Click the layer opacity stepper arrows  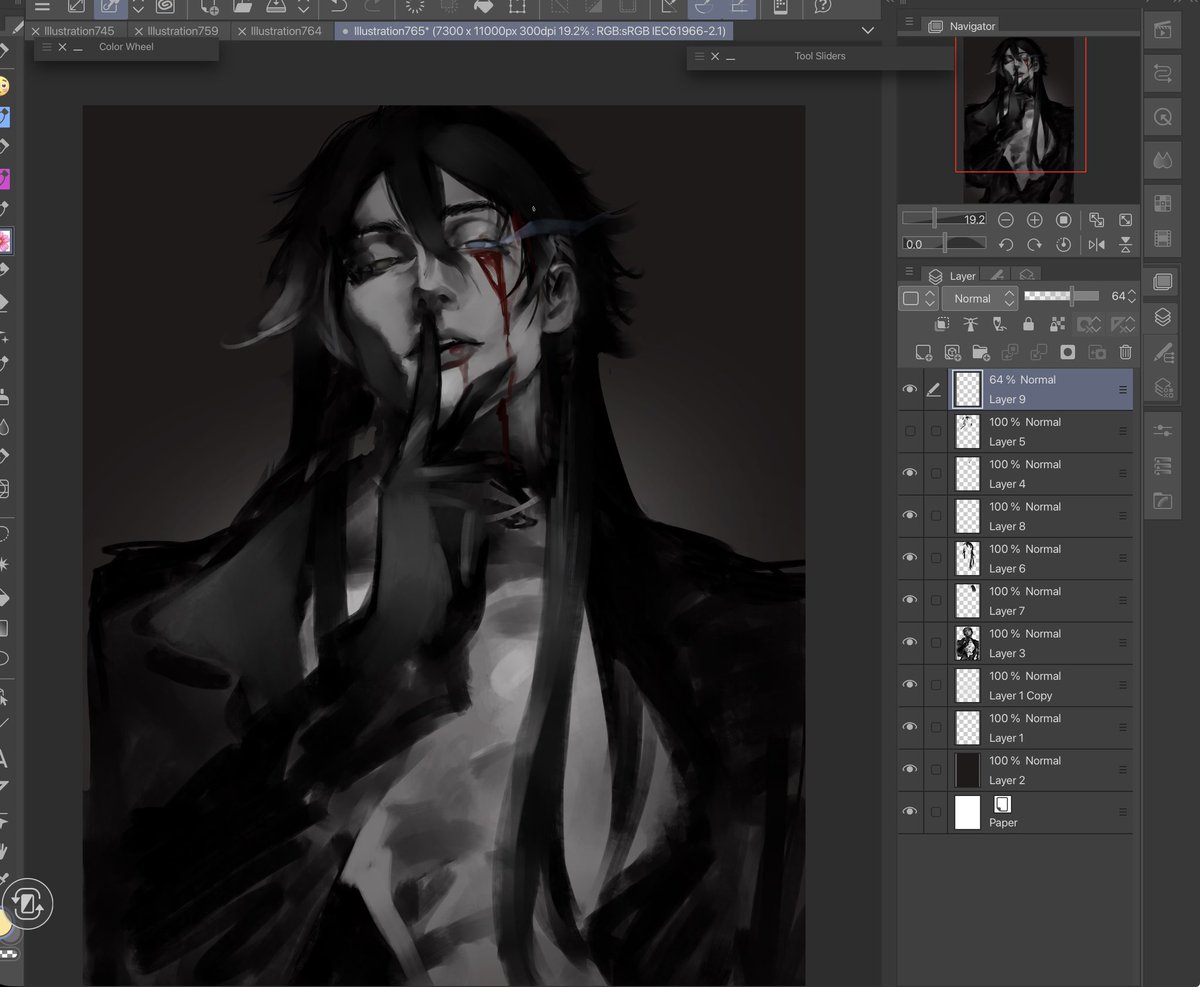[1132, 297]
